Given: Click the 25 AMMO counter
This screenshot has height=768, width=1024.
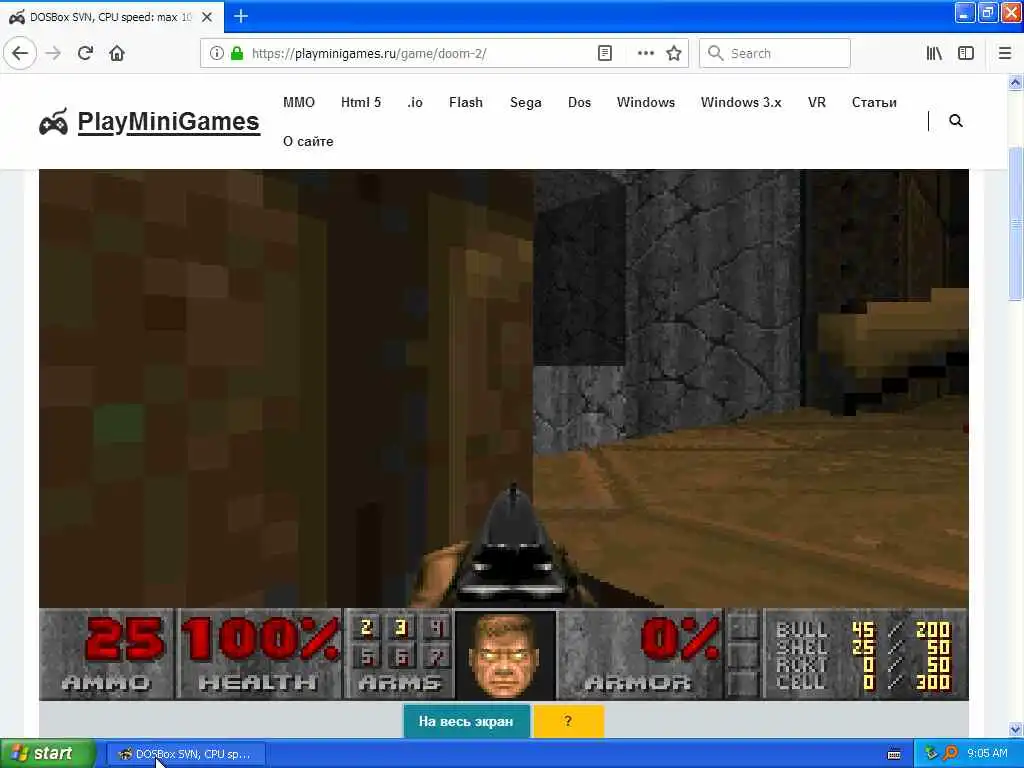Looking at the screenshot, I should [107, 654].
